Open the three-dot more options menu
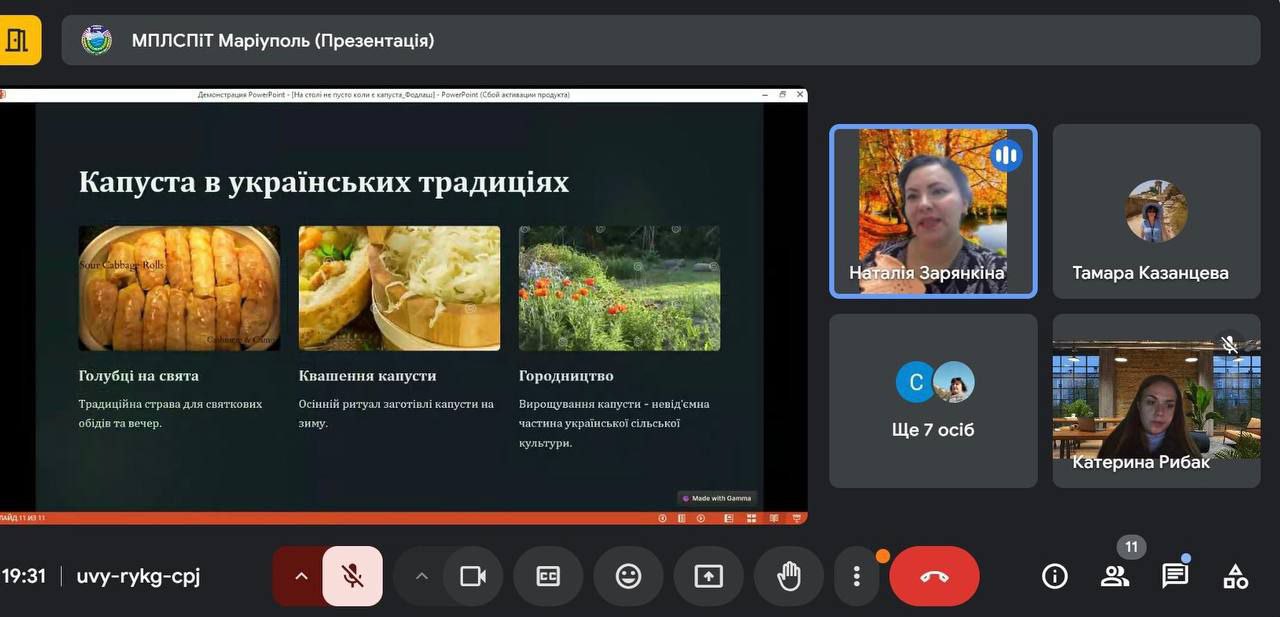Viewport: 1280px width, 617px height. click(856, 576)
